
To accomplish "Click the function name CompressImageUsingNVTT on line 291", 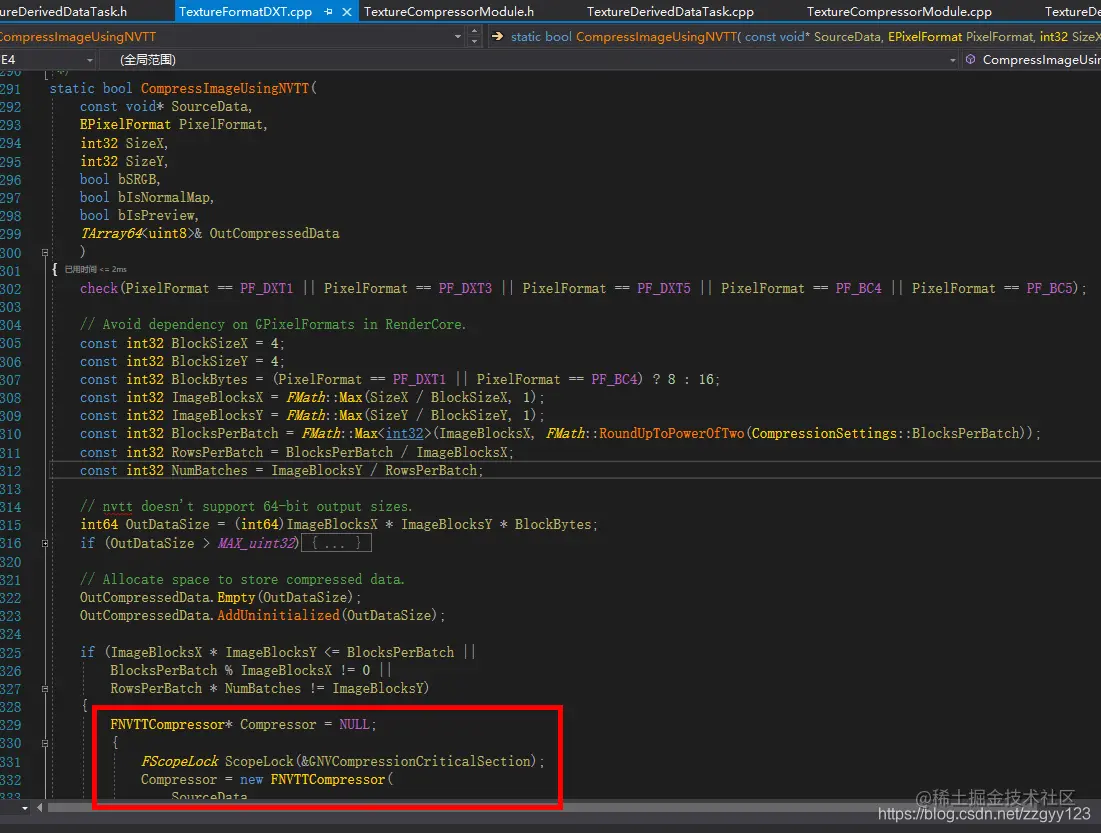I will pos(225,88).
